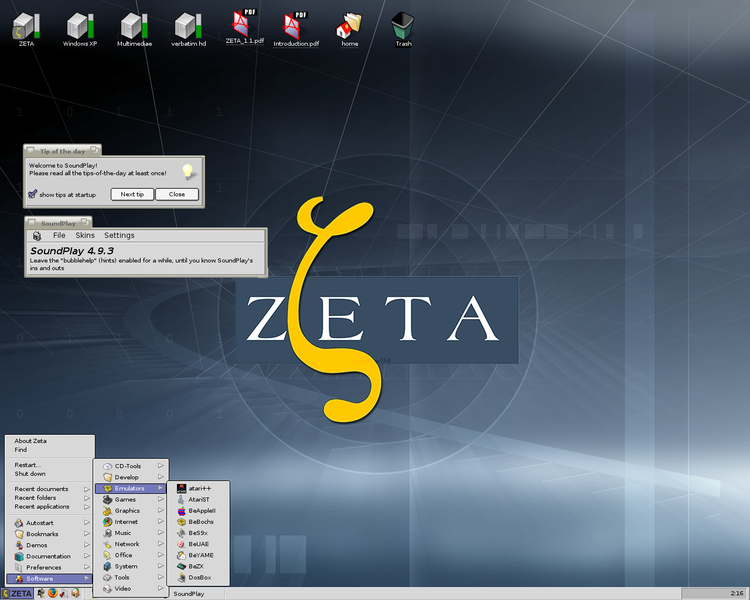Expand the Tools software category
750x600 pixels.
coord(131,578)
